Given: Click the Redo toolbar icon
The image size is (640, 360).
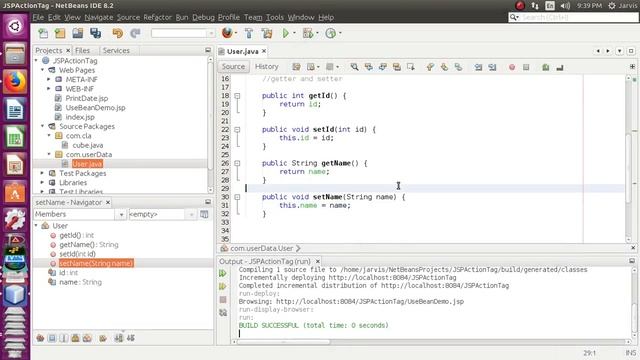Looking at the screenshot, I should point(135,33).
